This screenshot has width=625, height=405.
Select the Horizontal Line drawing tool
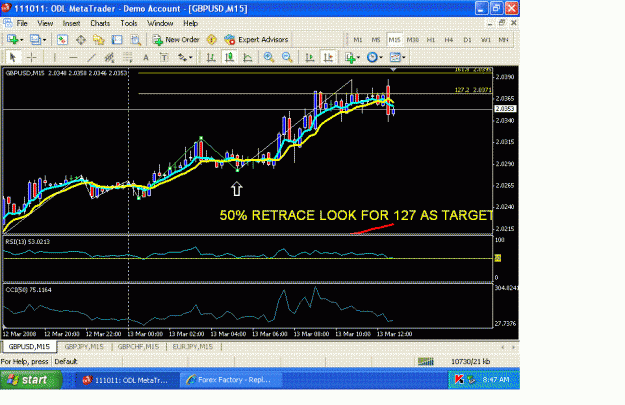(x=73, y=57)
